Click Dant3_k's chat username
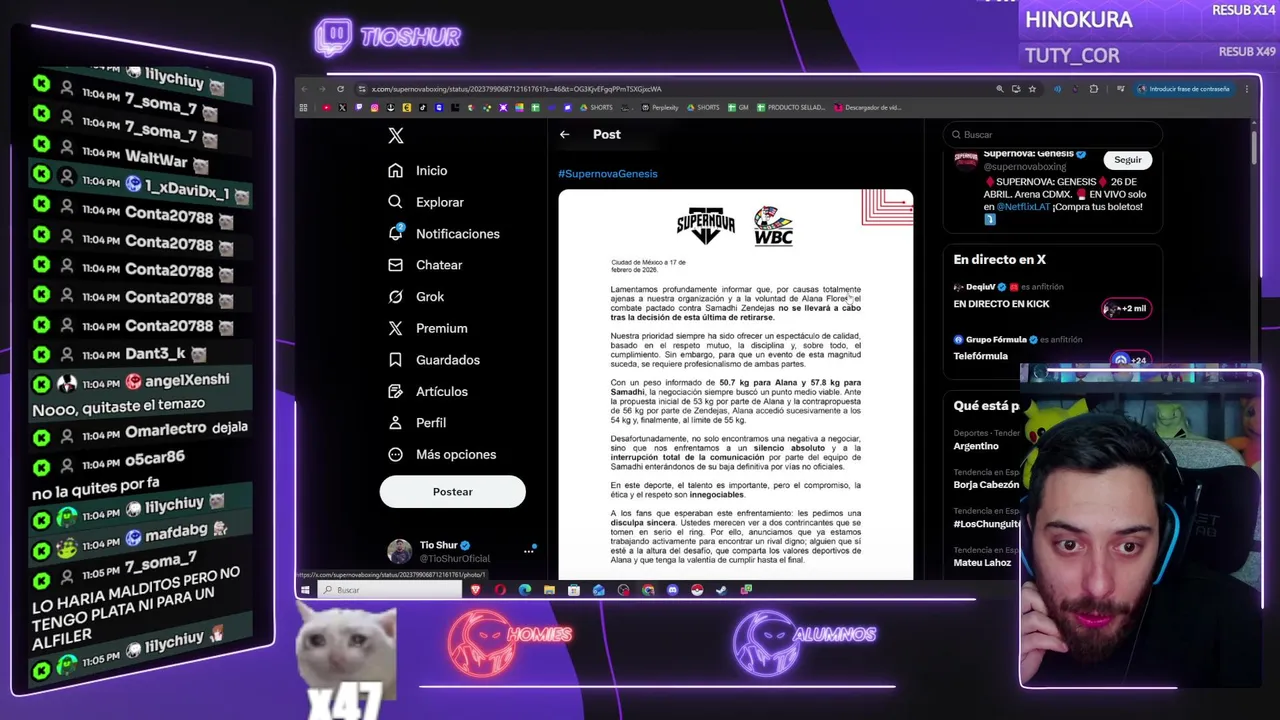Viewport: 1280px width, 720px height. 155,353
